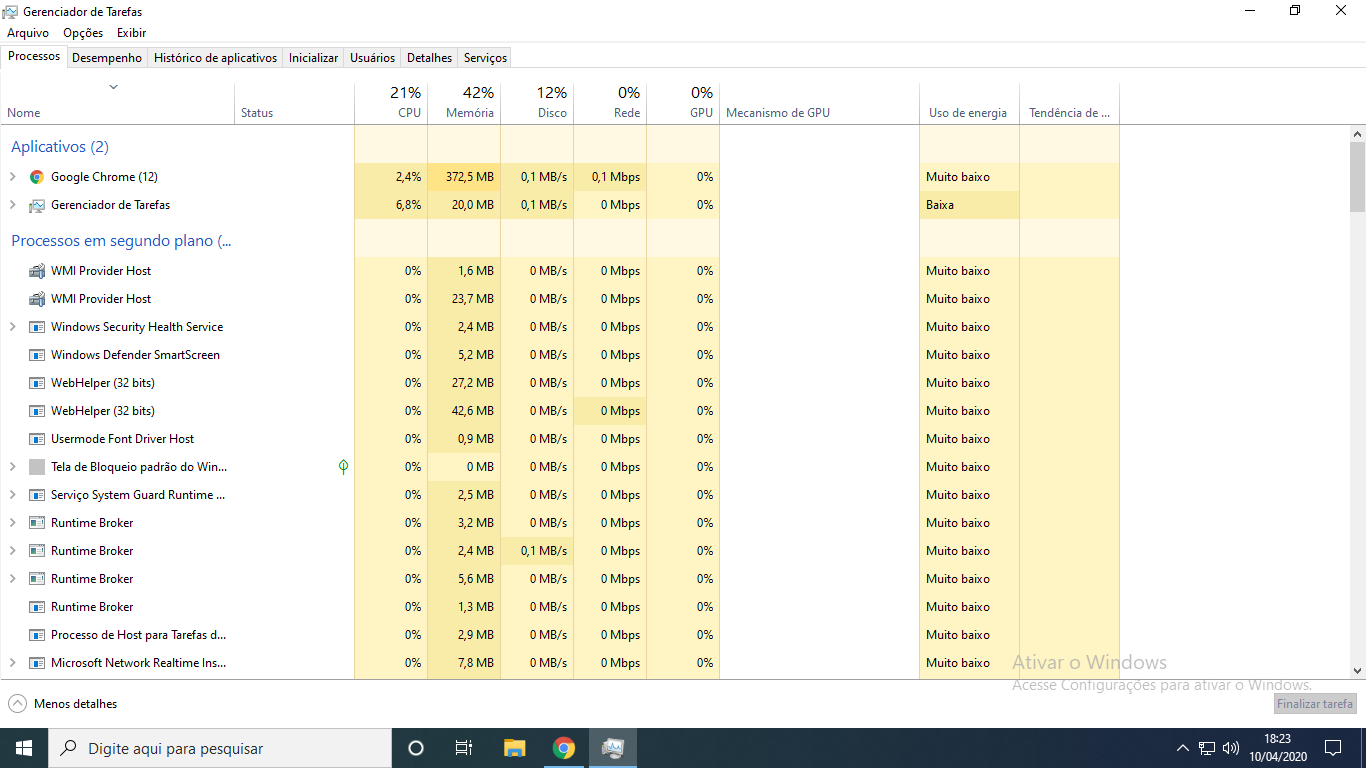Click the Google Chrome process icon

37,177
